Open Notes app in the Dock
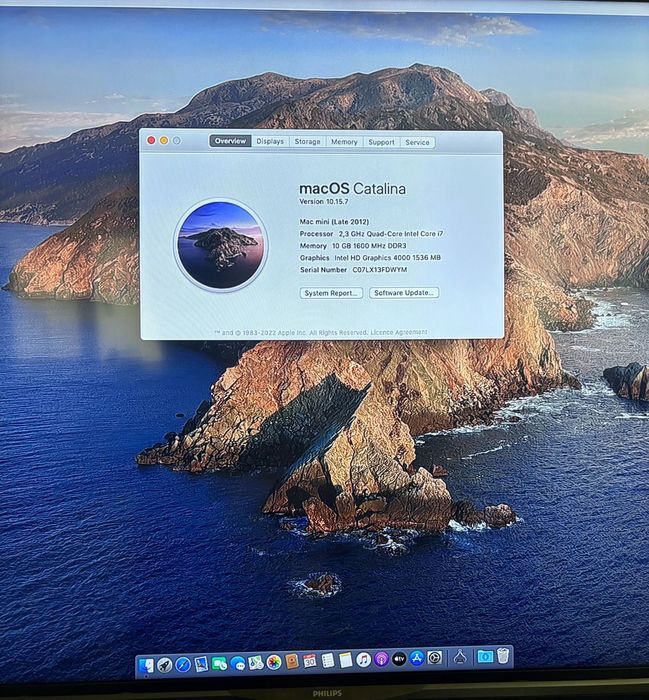 [x=345, y=660]
